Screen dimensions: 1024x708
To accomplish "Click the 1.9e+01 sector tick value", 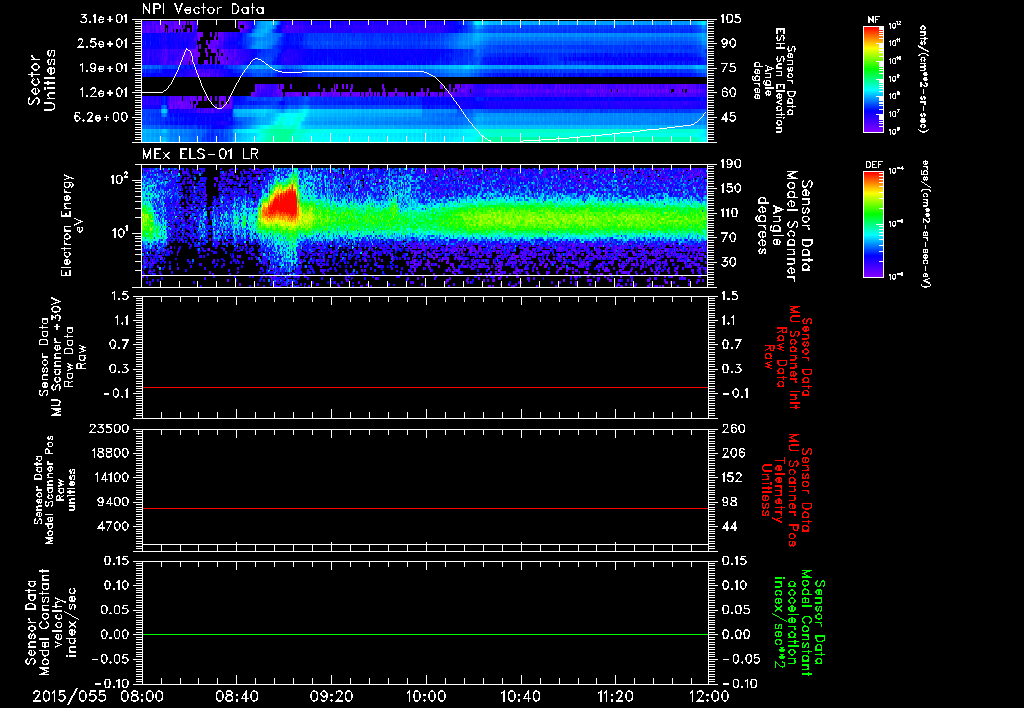I will pyautogui.click(x=104, y=68).
